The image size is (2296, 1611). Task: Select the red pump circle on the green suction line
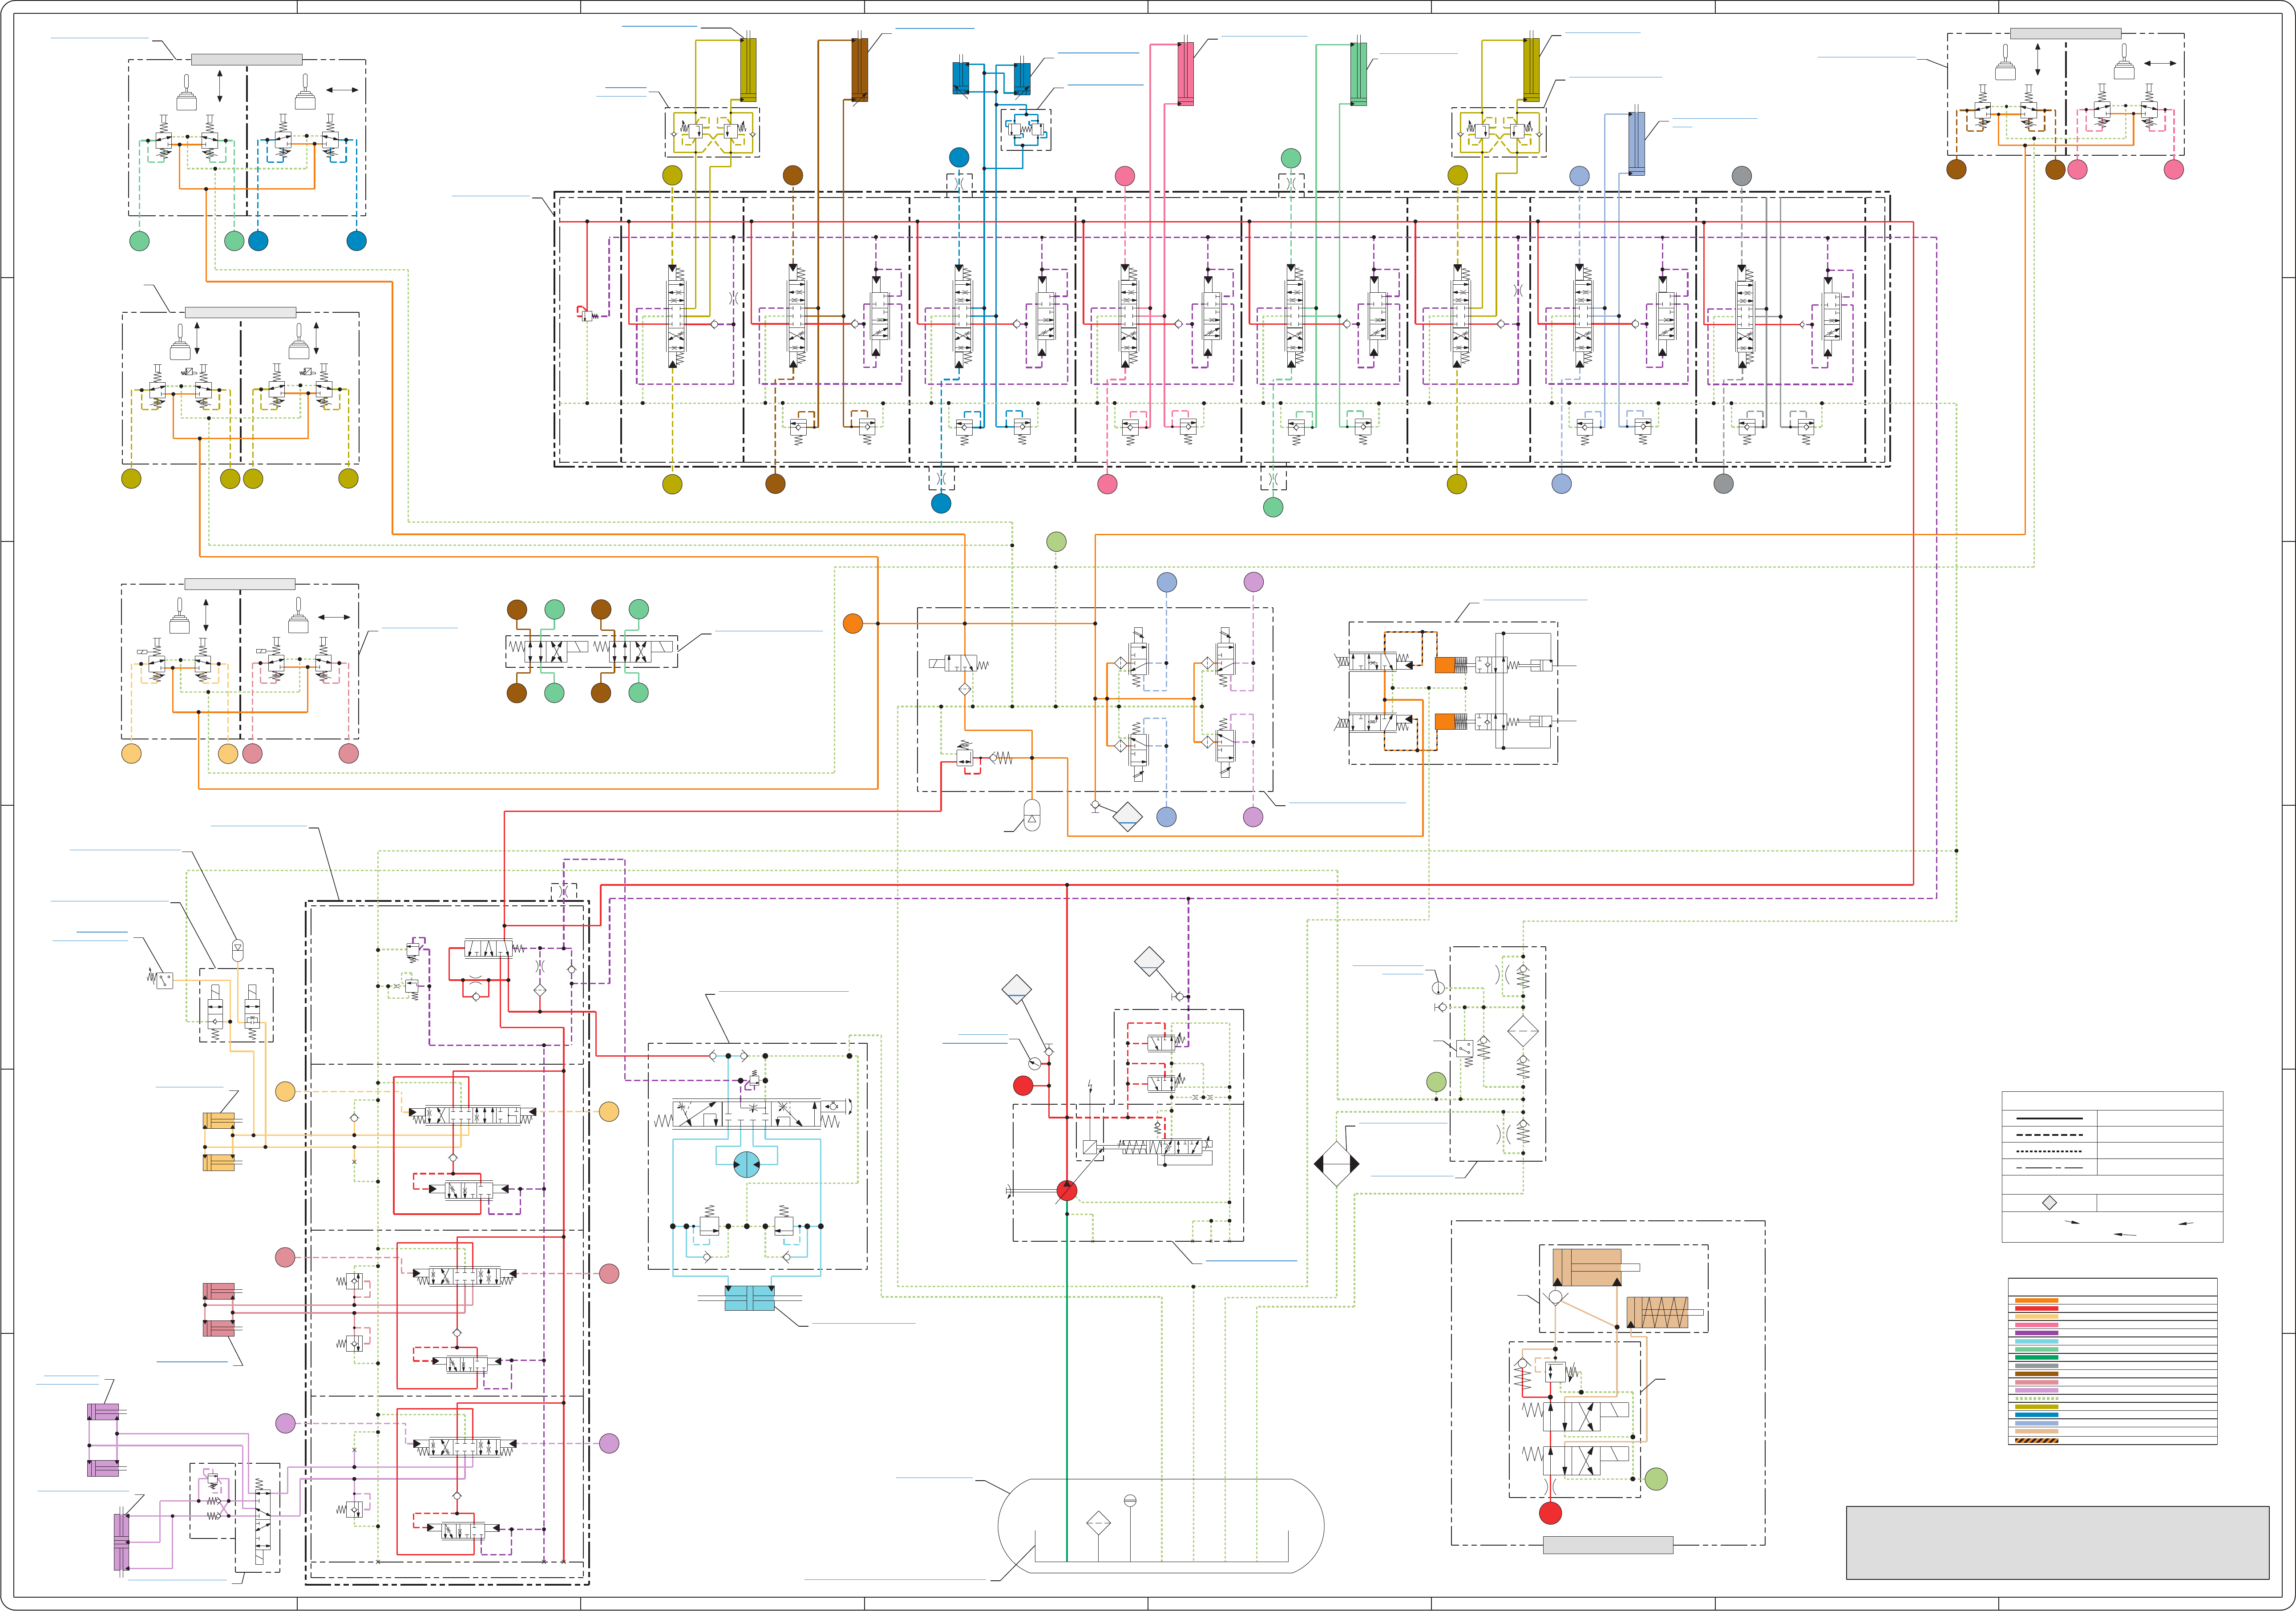point(1067,1190)
